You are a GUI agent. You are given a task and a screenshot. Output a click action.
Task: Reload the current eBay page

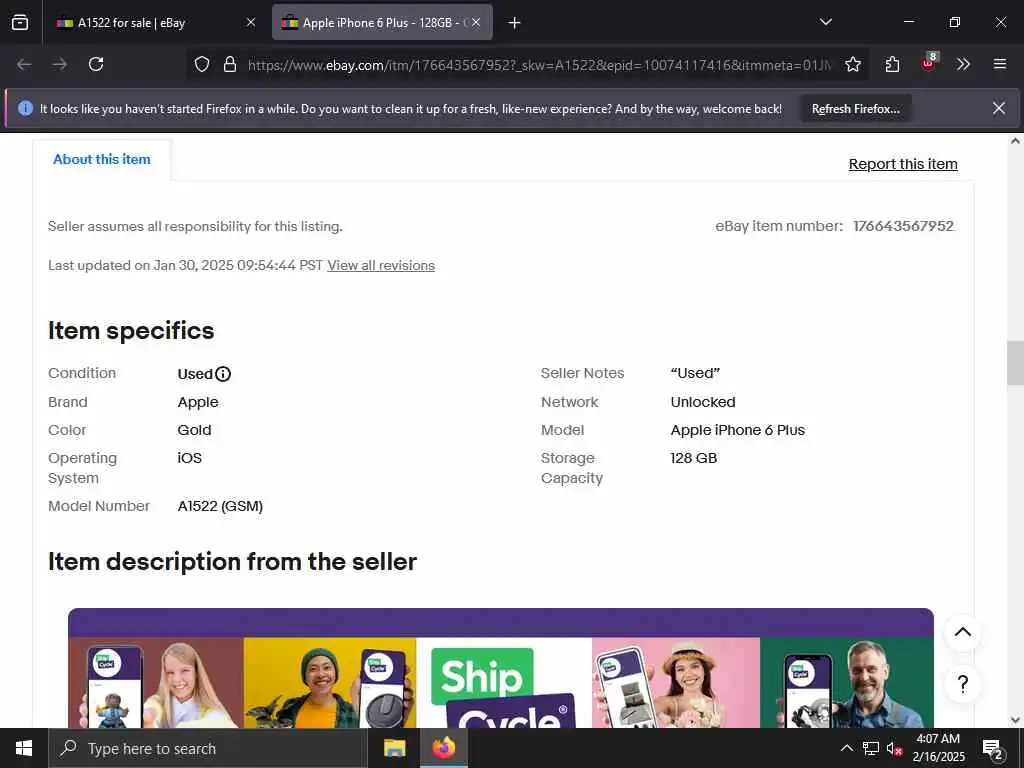pyautogui.click(x=96, y=64)
